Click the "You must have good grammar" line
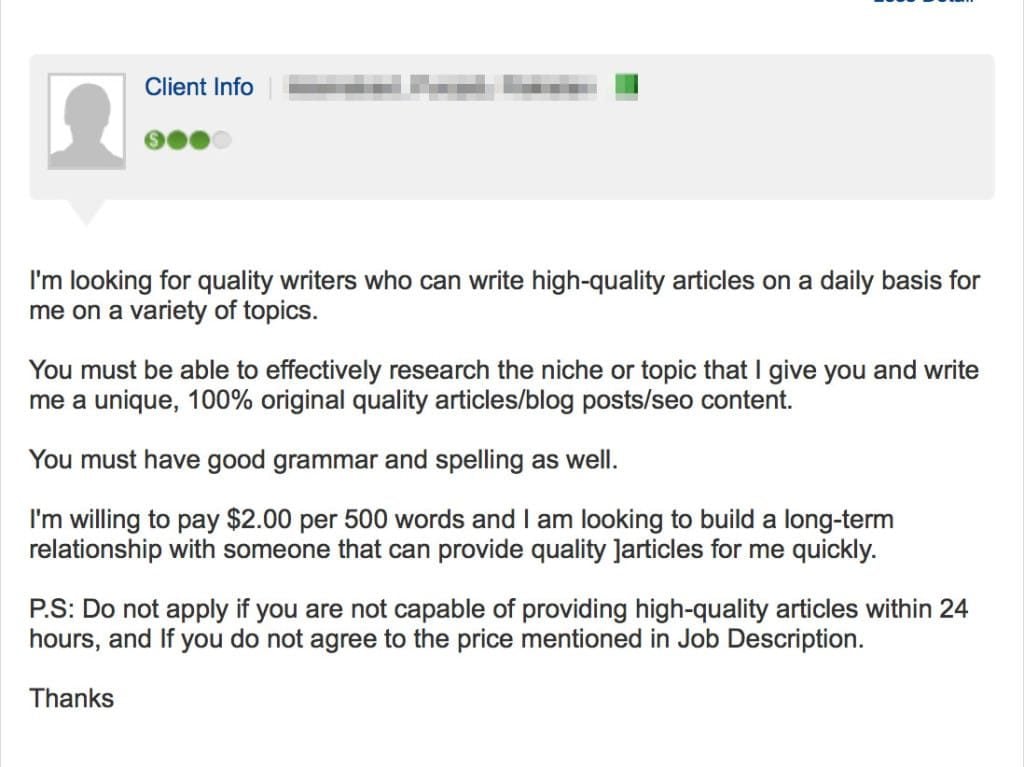Screen dimensions: 1024x767 click(x=323, y=460)
